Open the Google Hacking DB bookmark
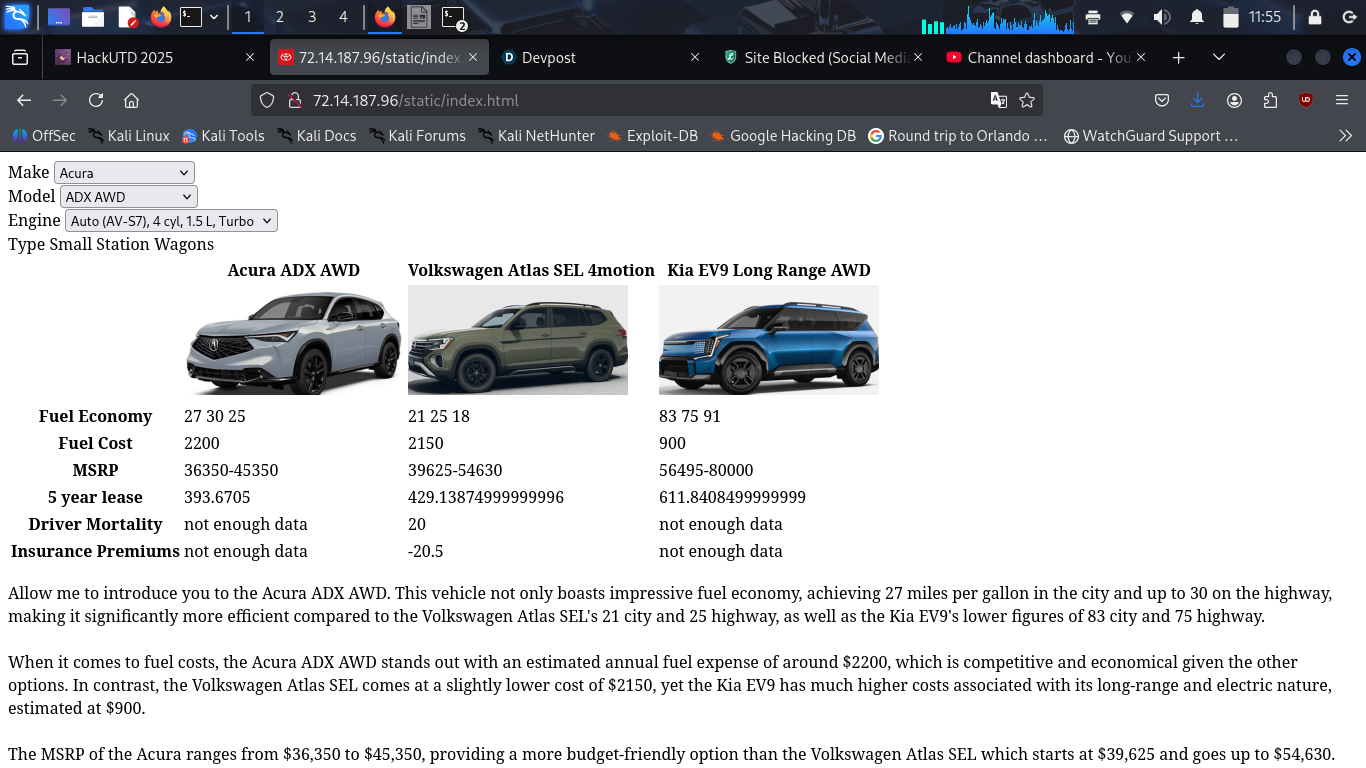 [x=783, y=136]
